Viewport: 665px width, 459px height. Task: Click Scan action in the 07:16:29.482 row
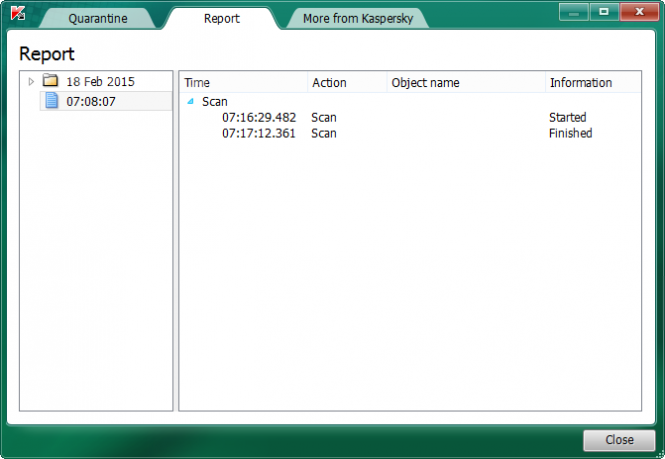[x=324, y=117]
